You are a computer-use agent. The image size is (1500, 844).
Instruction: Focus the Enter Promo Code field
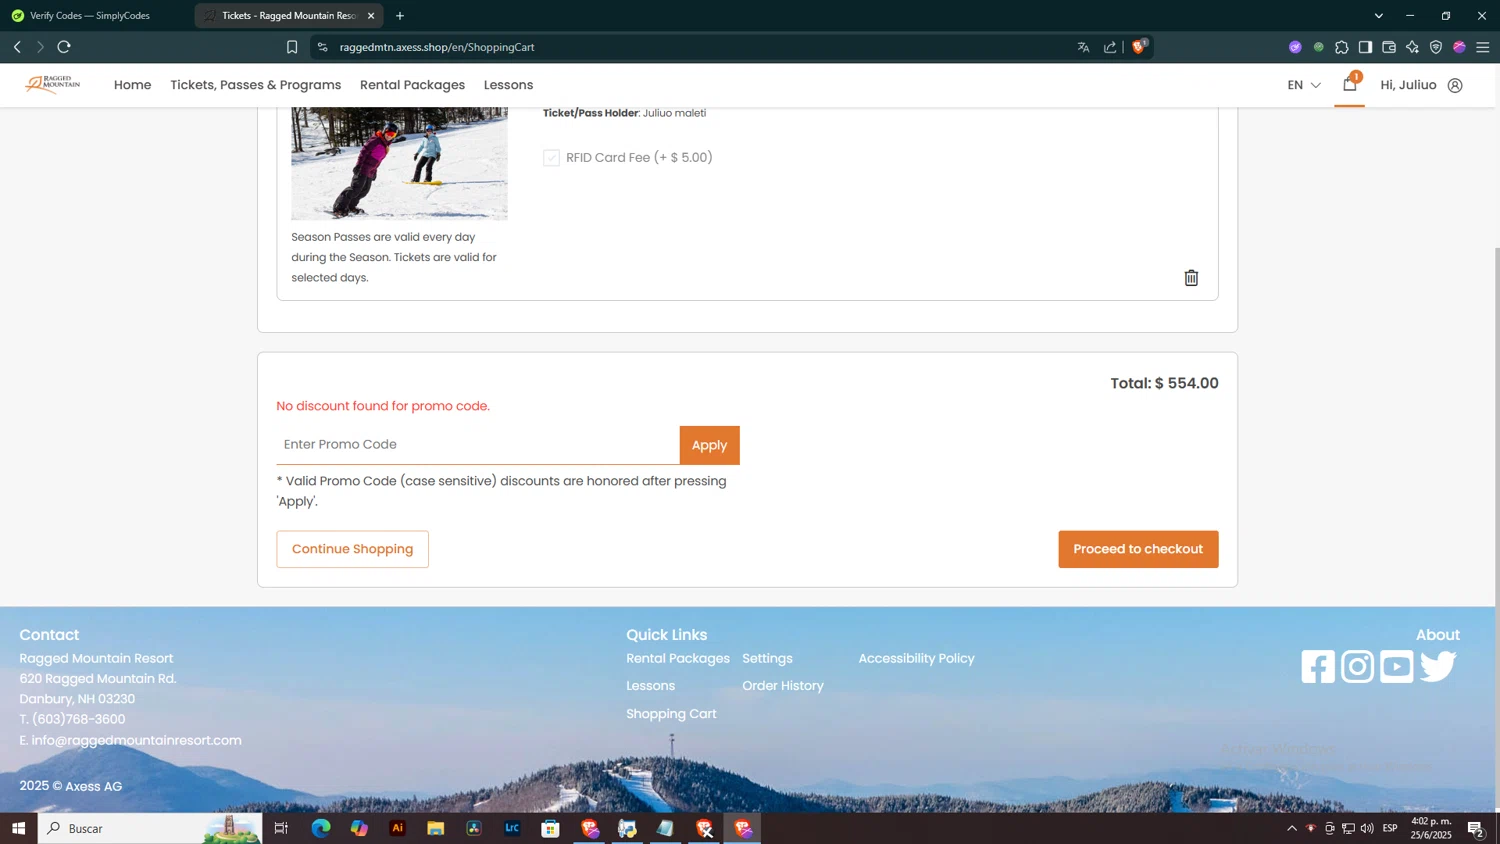coord(478,445)
